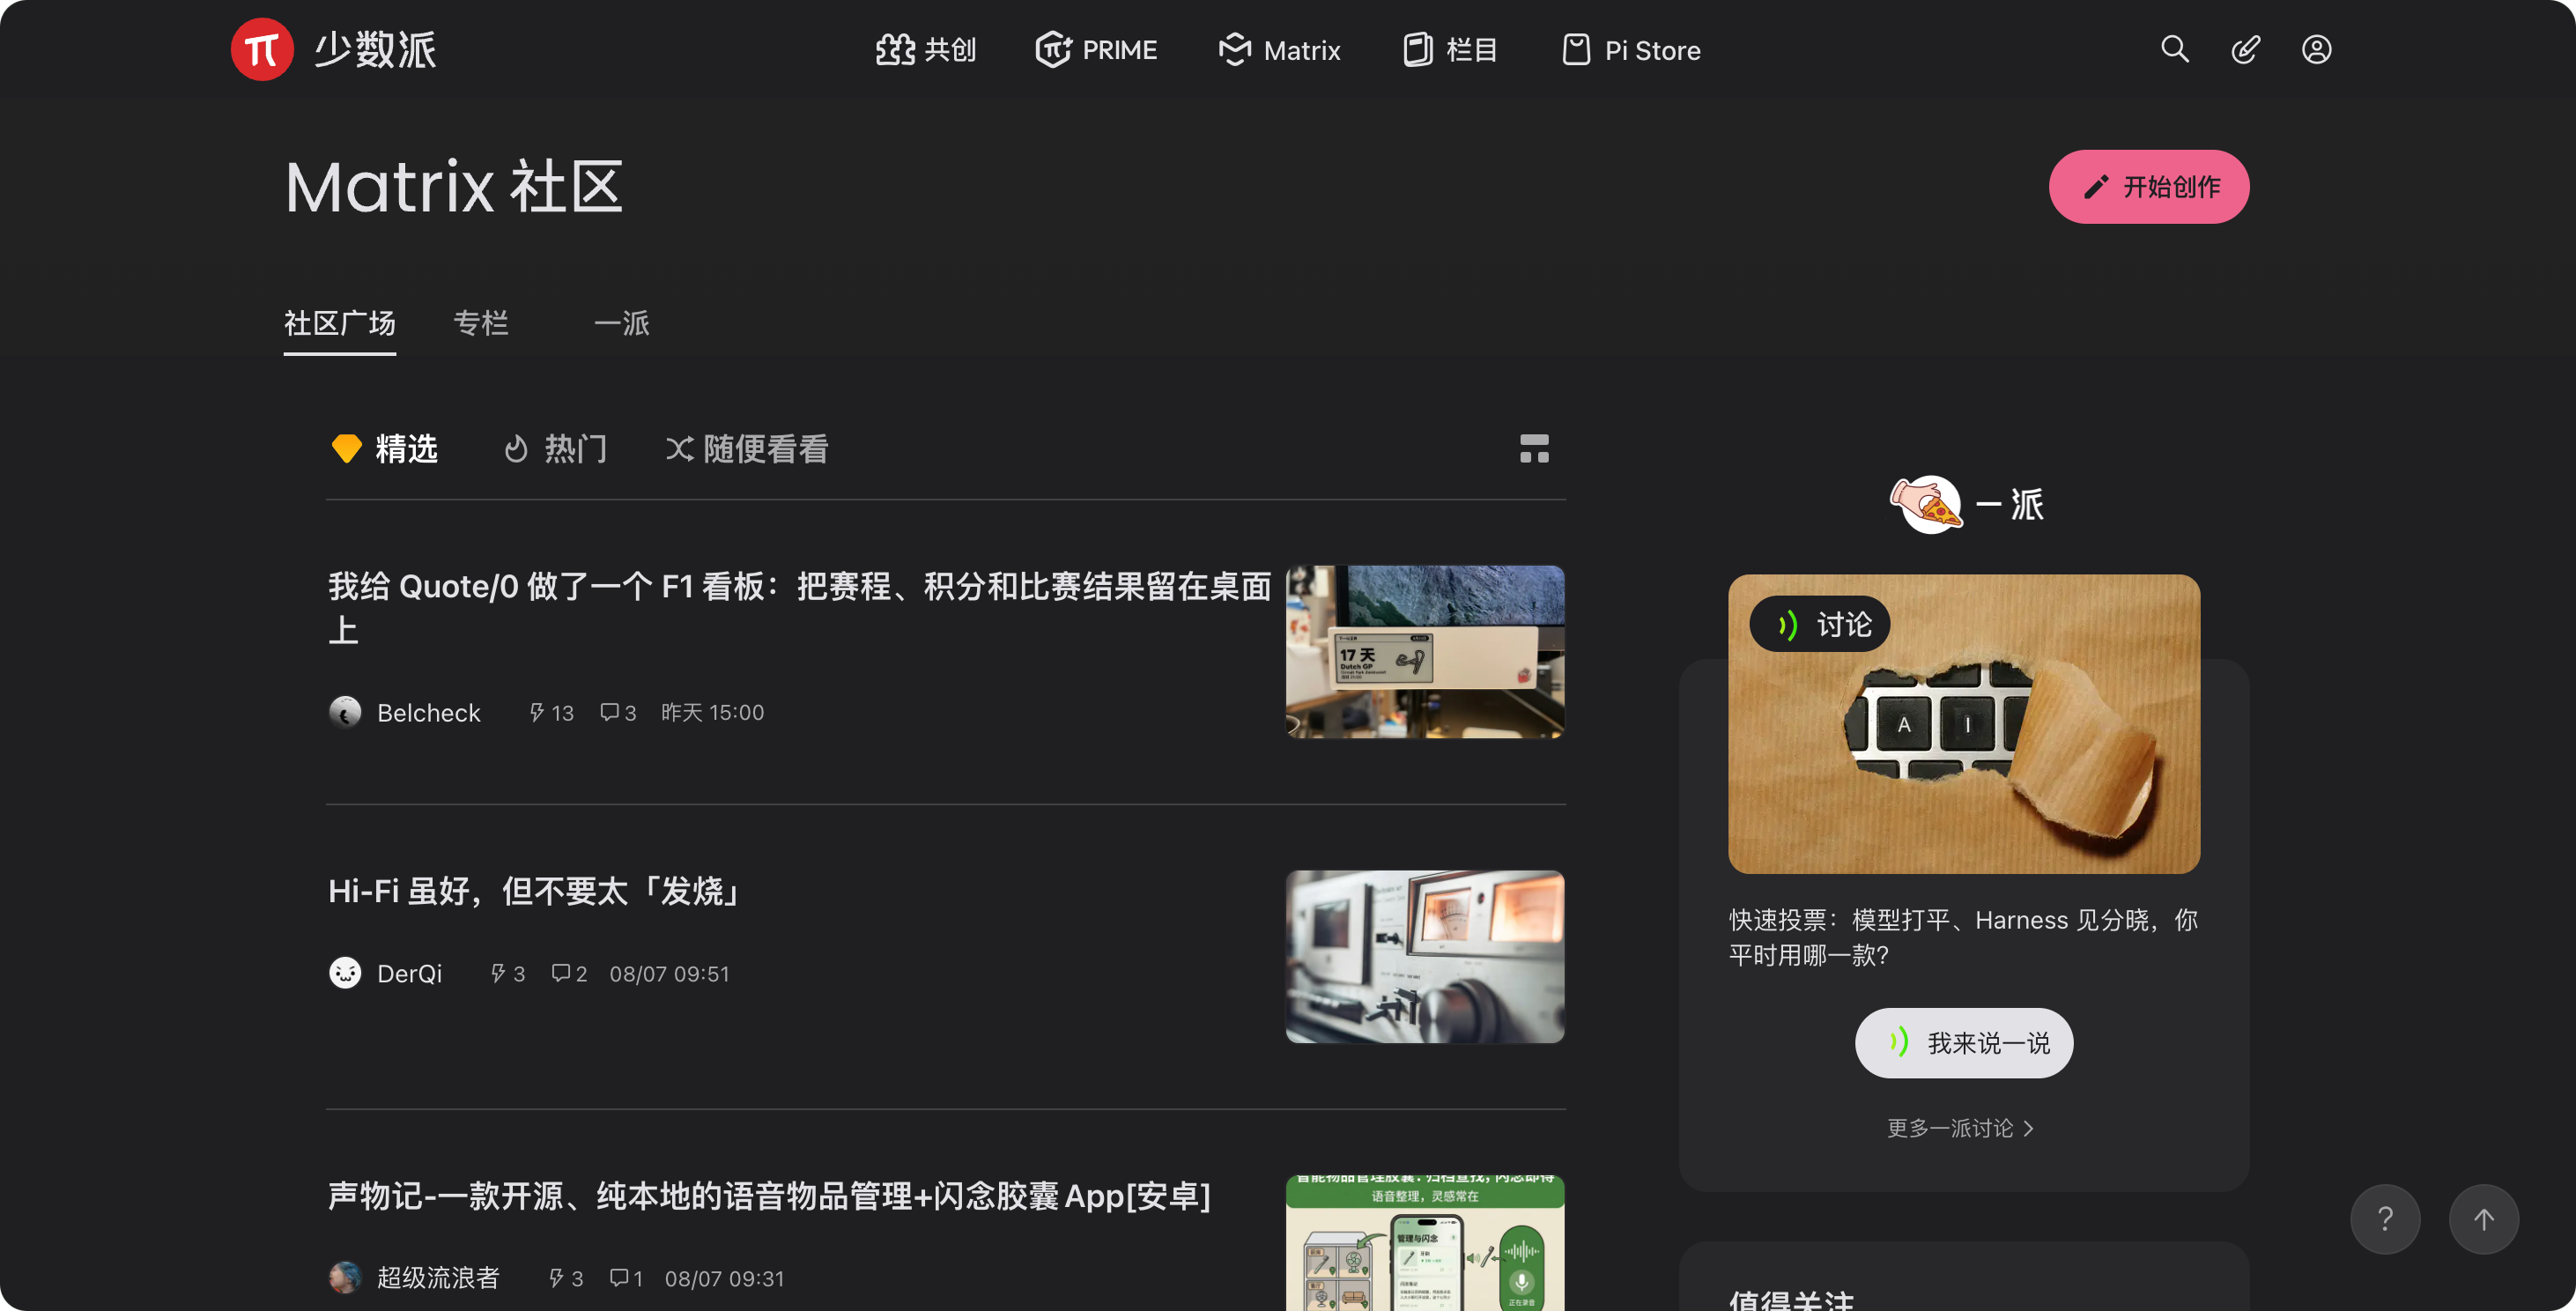Open the search icon in header
Screen dimensions: 2576x1311
click(2174, 49)
